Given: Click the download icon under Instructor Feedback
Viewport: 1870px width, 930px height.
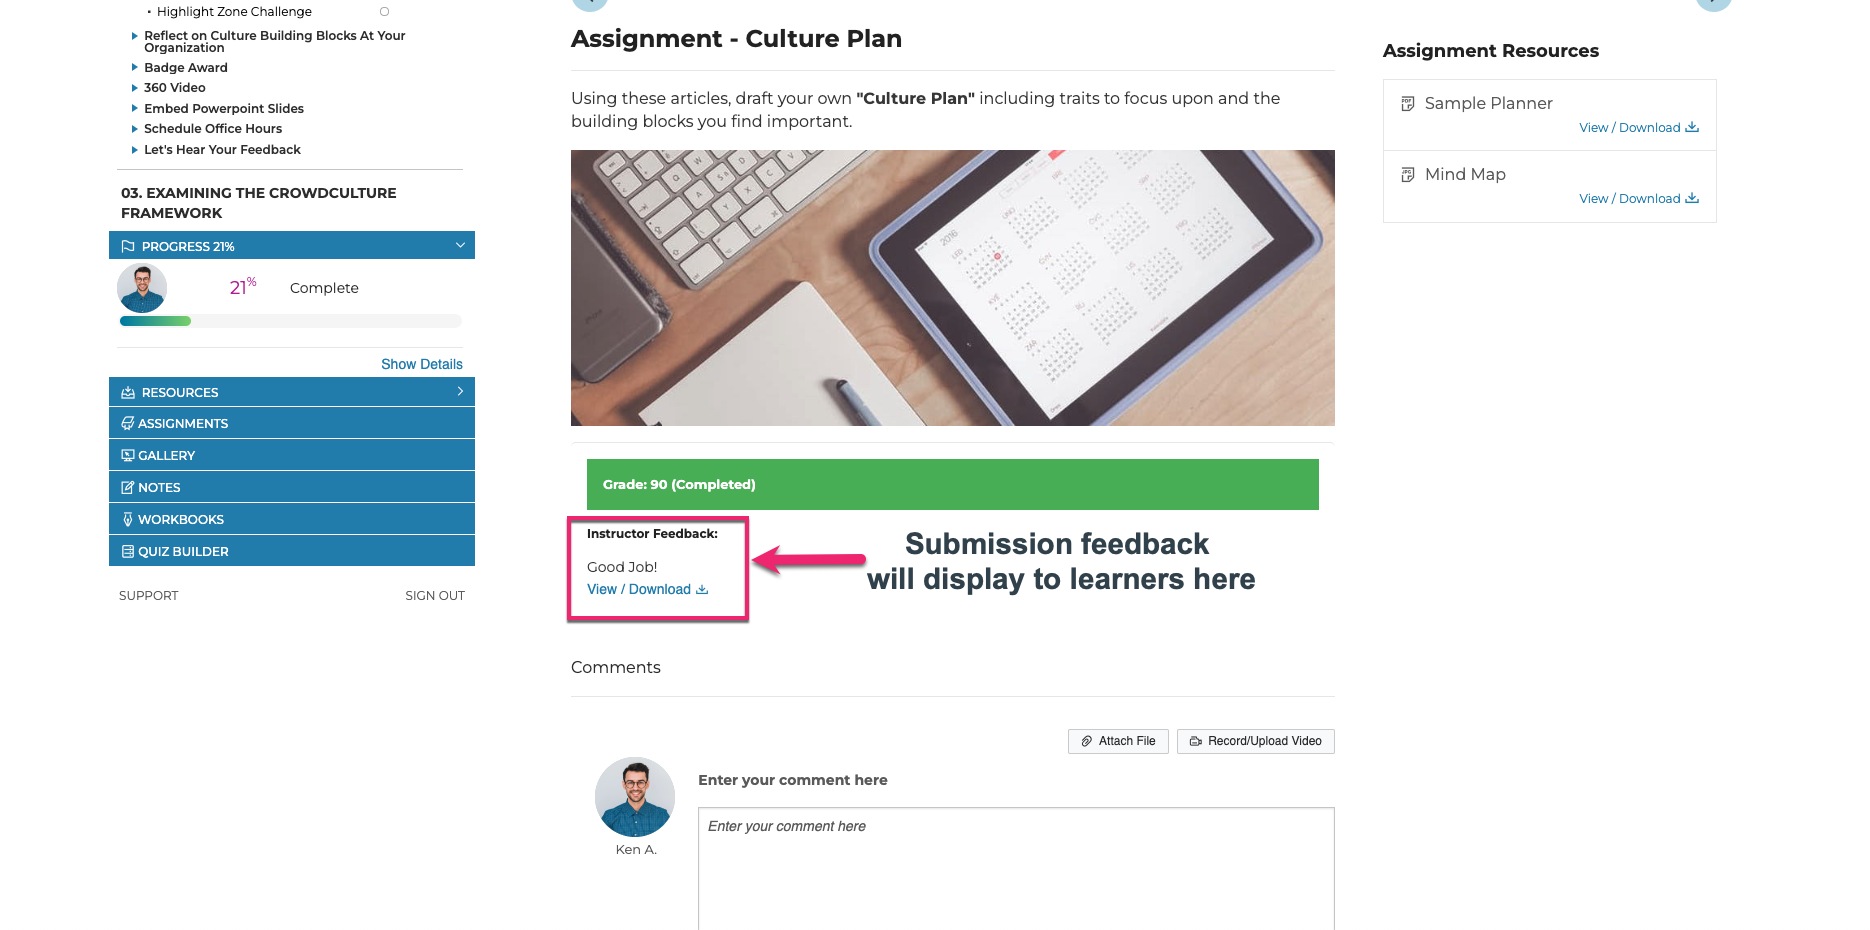Looking at the screenshot, I should (702, 590).
